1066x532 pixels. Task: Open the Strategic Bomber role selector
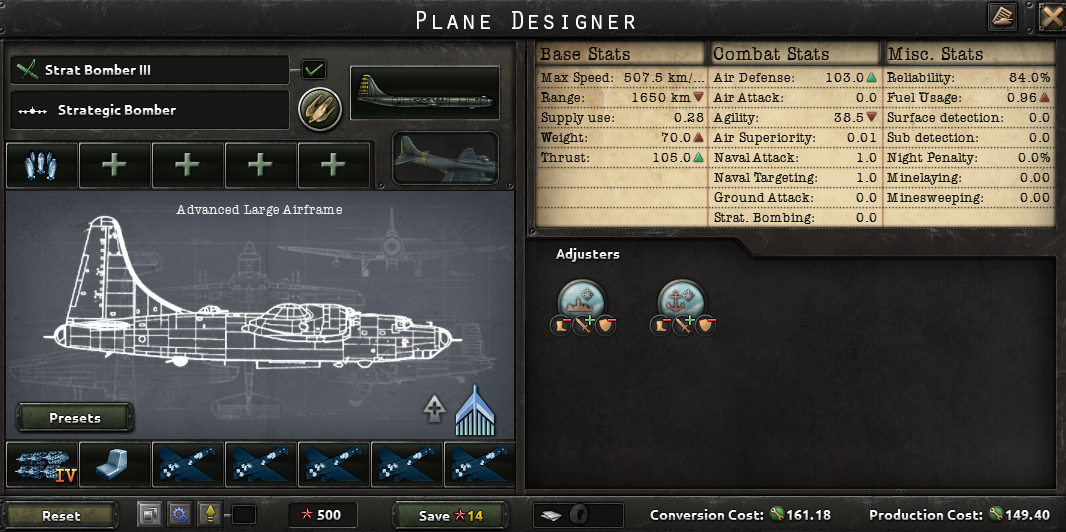(150, 110)
